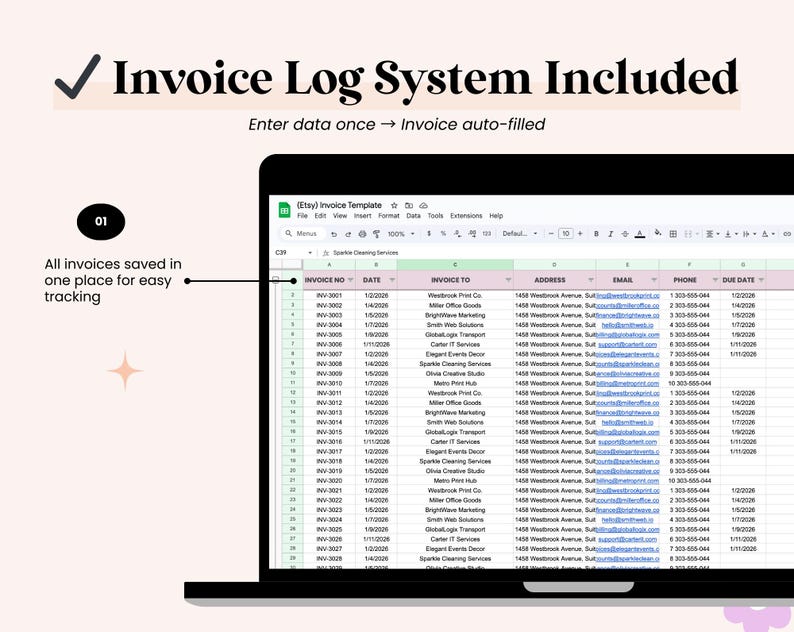Open the Help menu
Screen dimensions: 794x632
coord(496,216)
